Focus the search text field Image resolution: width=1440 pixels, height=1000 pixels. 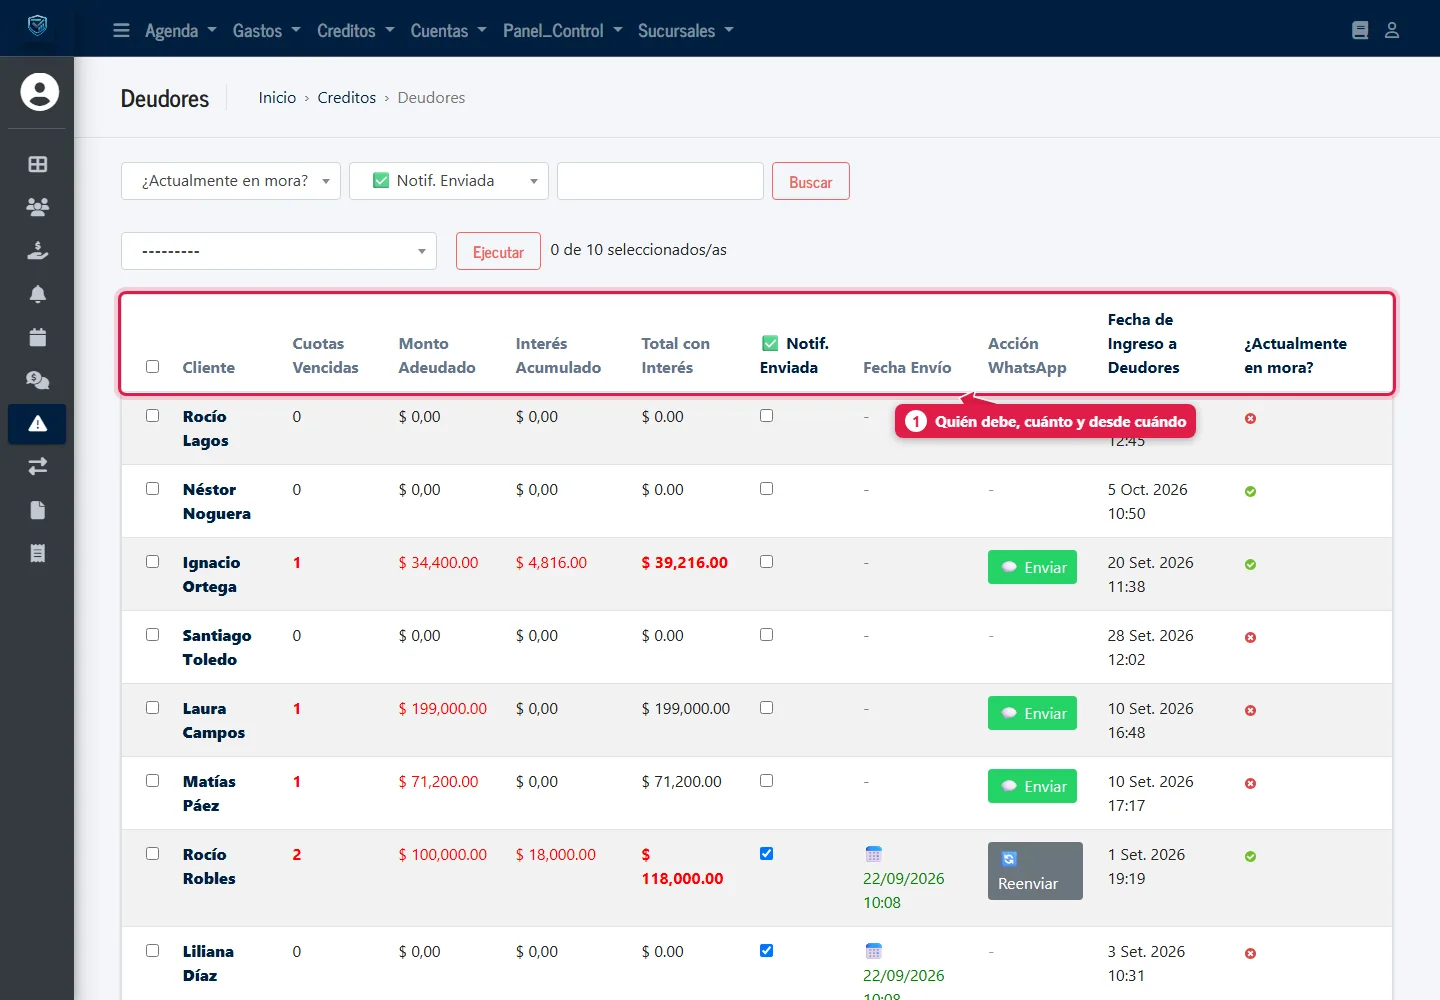[x=660, y=181]
